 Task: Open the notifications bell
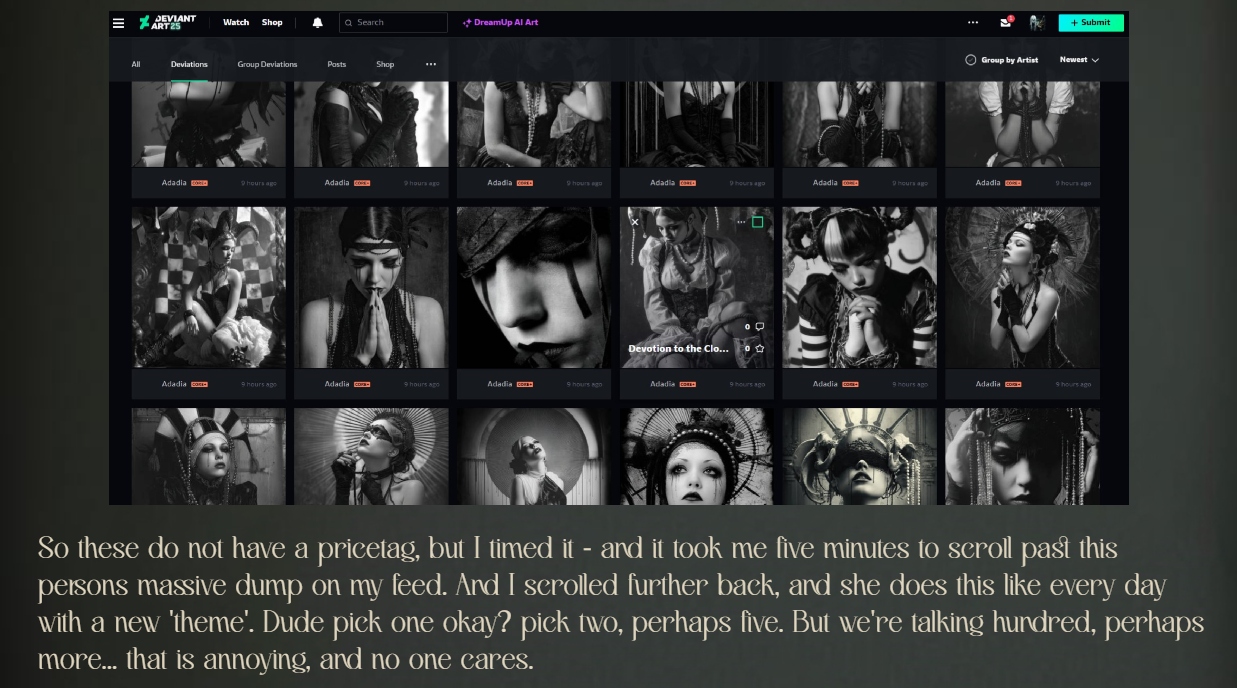click(318, 23)
